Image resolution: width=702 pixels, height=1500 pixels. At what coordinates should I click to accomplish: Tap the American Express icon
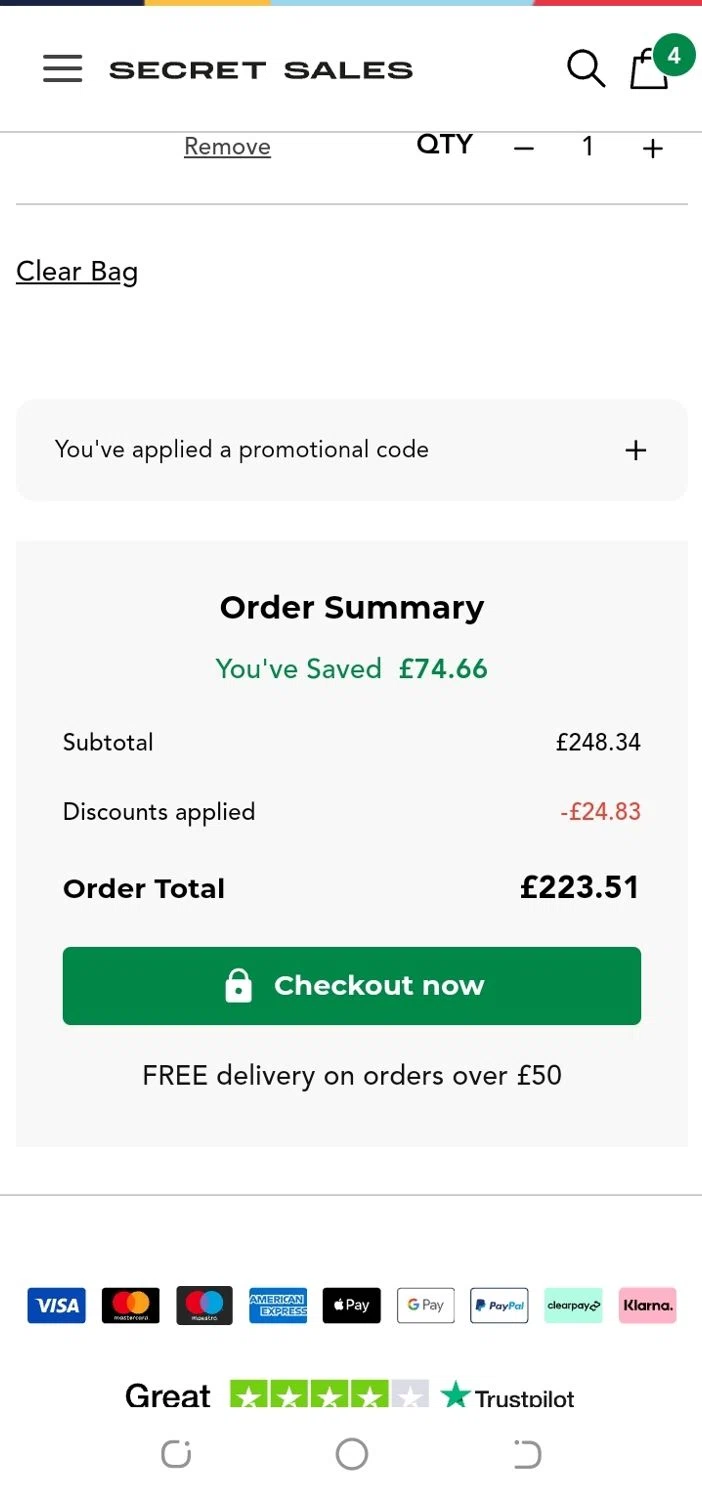[278, 1305]
